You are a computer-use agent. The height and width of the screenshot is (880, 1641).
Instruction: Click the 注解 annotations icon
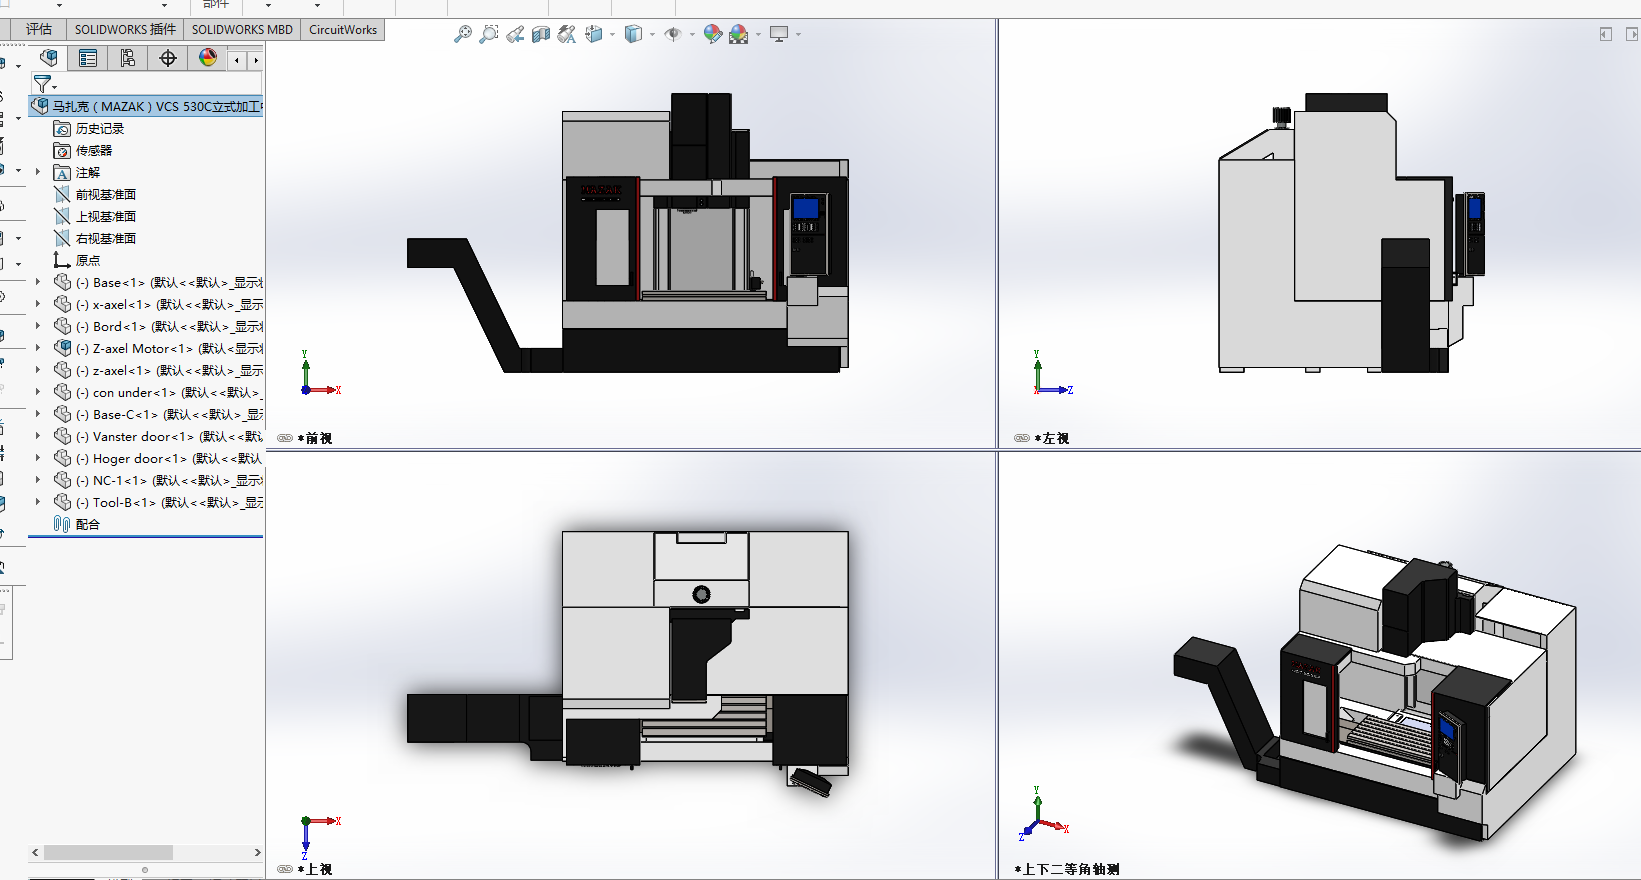62,172
